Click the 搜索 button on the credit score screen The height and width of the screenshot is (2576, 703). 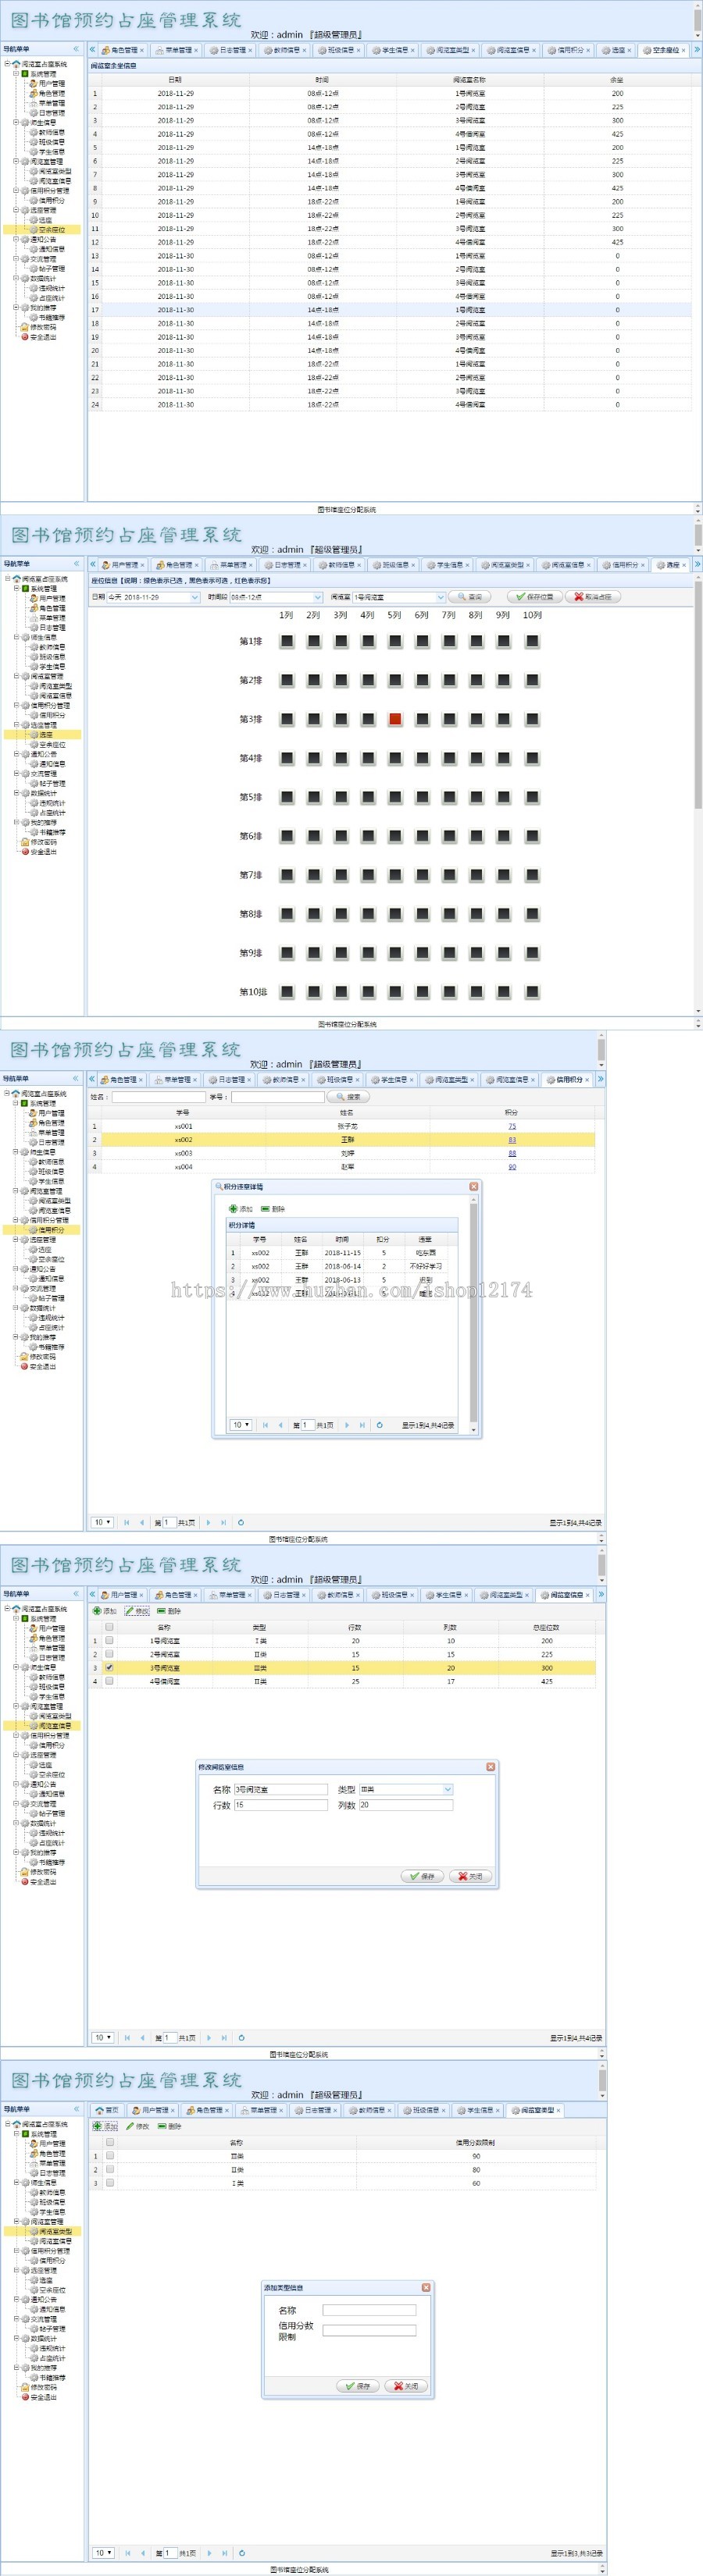(348, 1097)
